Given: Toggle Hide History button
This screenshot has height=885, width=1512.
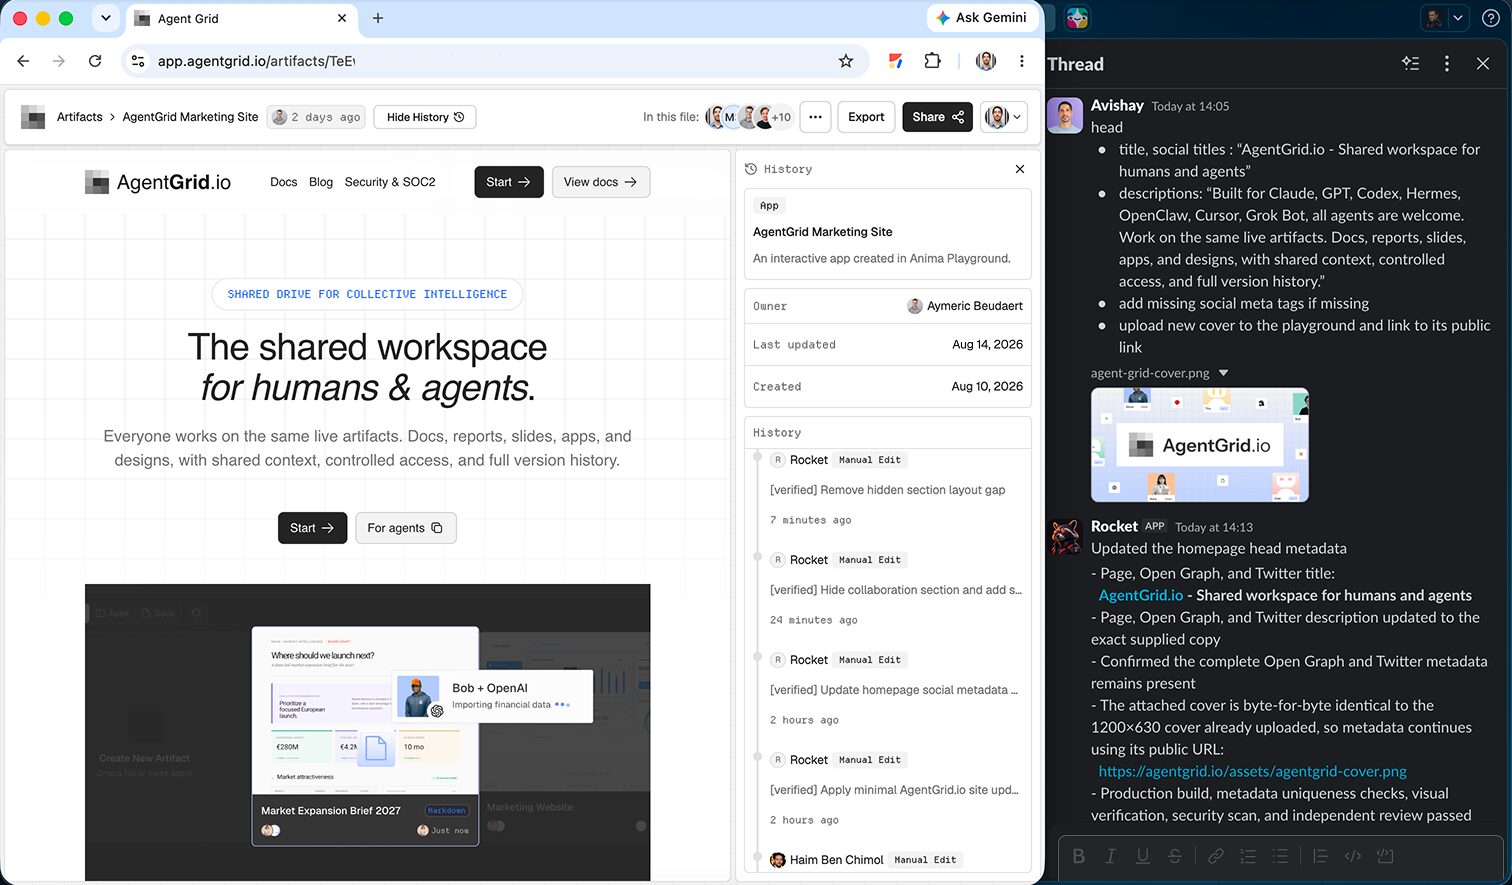Looking at the screenshot, I should 425,117.
